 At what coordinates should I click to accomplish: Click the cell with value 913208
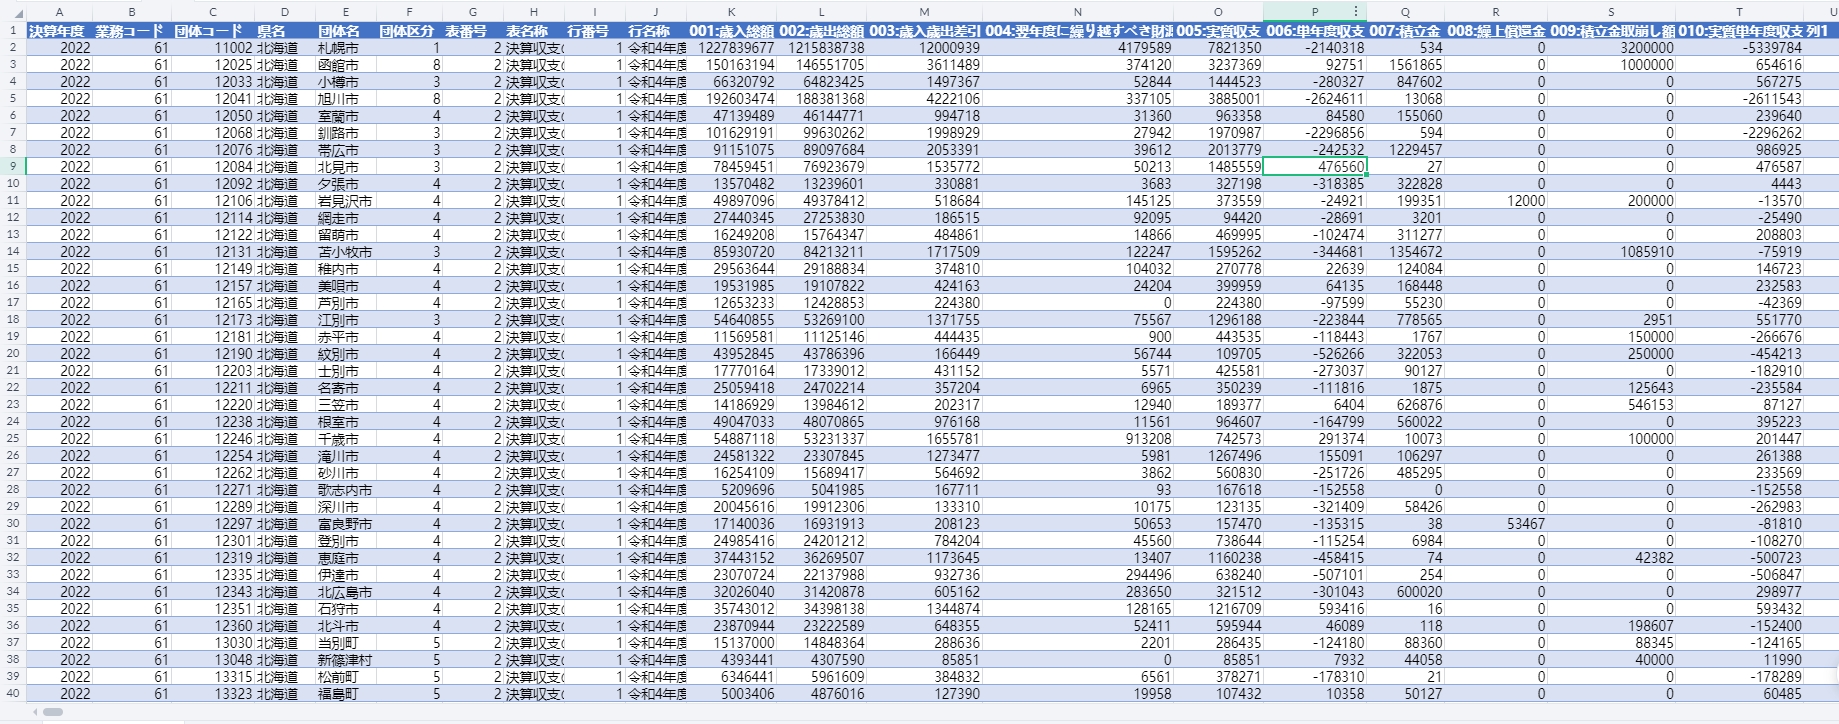pos(1078,439)
